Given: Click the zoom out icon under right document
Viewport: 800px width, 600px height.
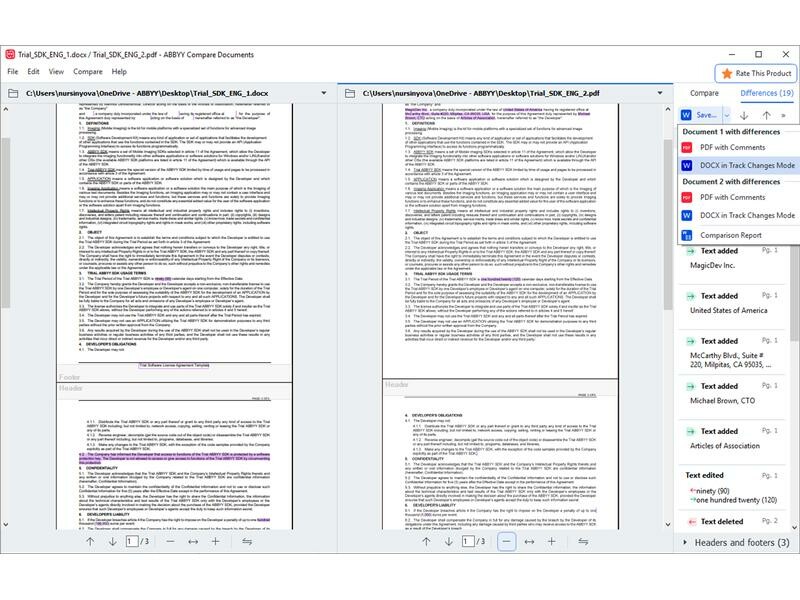Looking at the screenshot, I should [508, 541].
